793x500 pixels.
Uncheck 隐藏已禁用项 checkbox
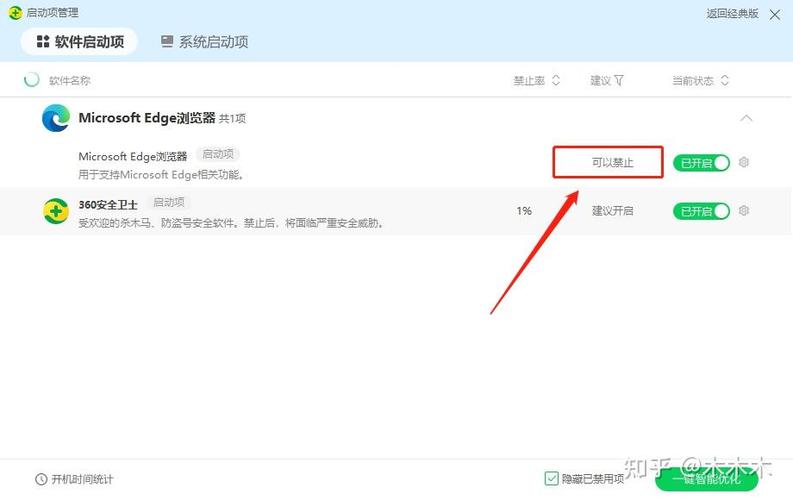coord(551,478)
